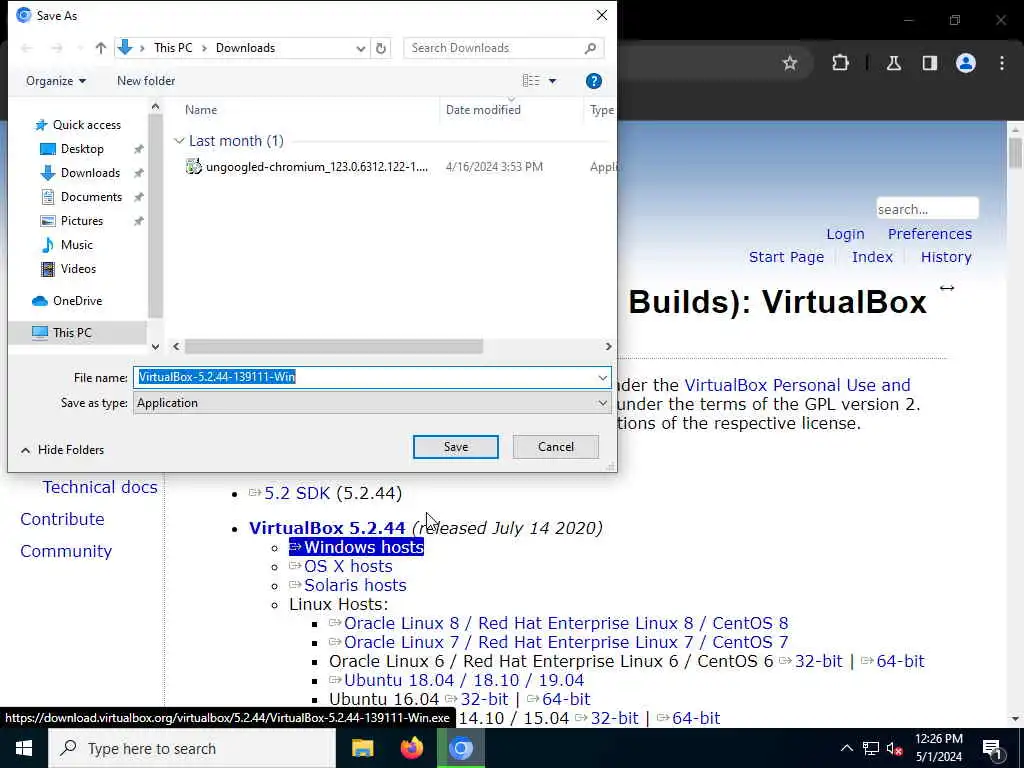This screenshot has height=768, width=1024.
Task: Click New folder in the dialog toolbar
Action: [146, 81]
